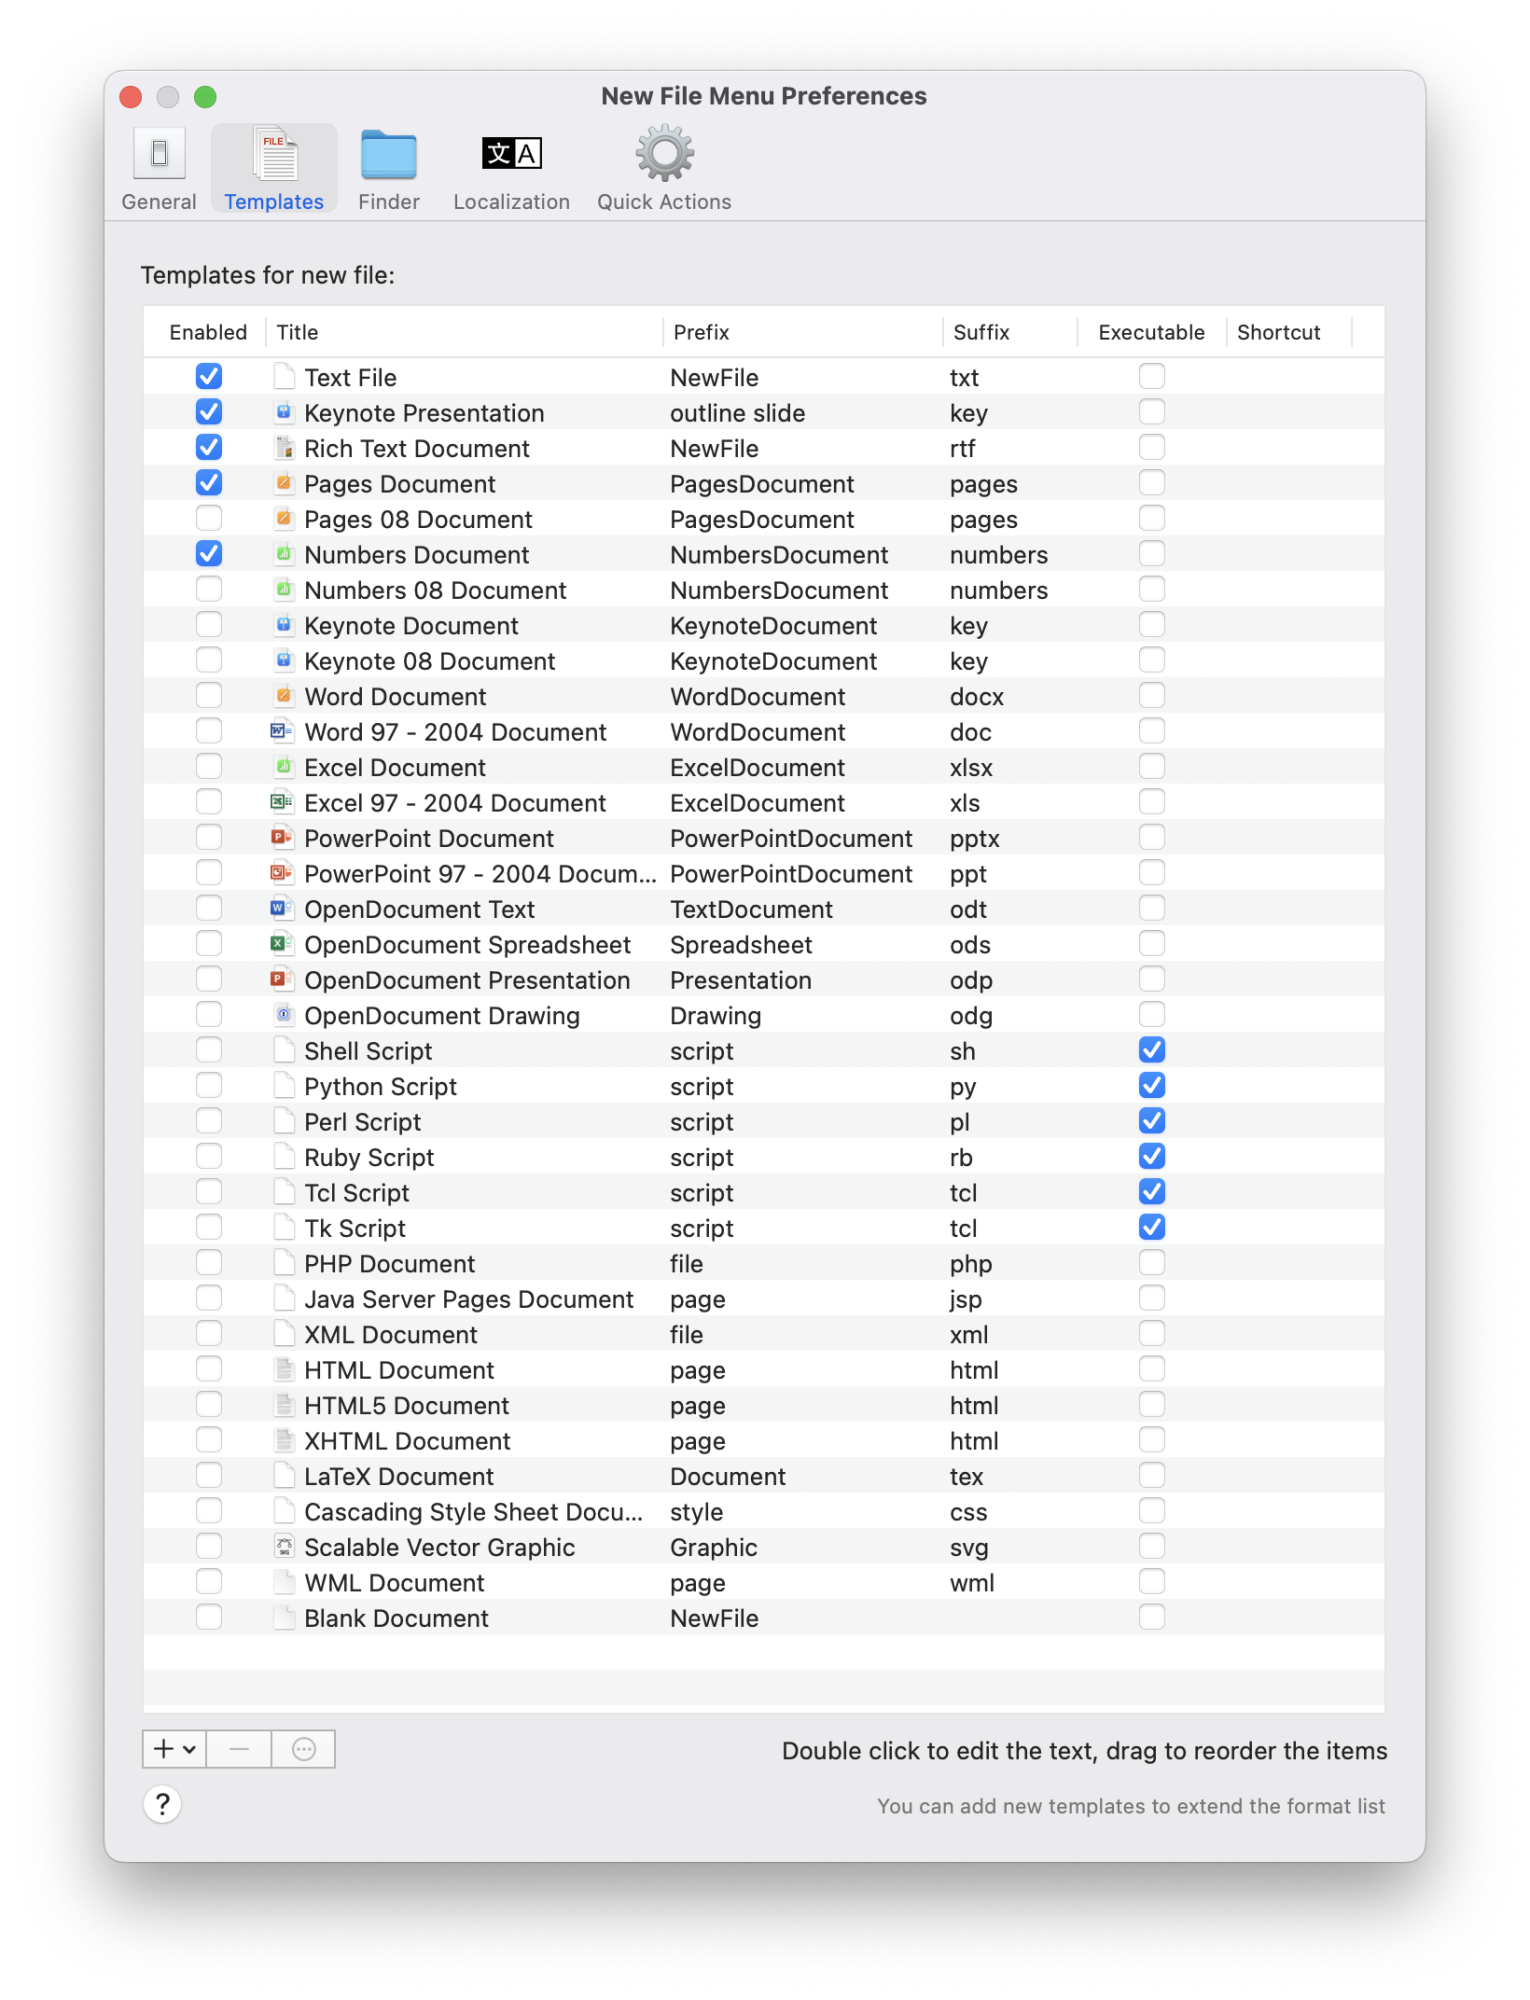Switch to the Finder preferences pane
This screenshot has height=2000, width=1530.
[388, 165]
